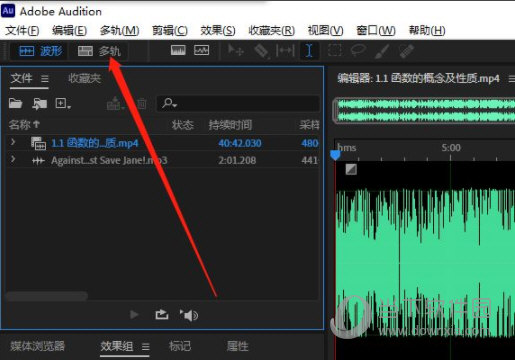Viewport: 515px width, 360px height.
Task: Select the 1.1 函数的..质.mp4 file
Action: 95,143
